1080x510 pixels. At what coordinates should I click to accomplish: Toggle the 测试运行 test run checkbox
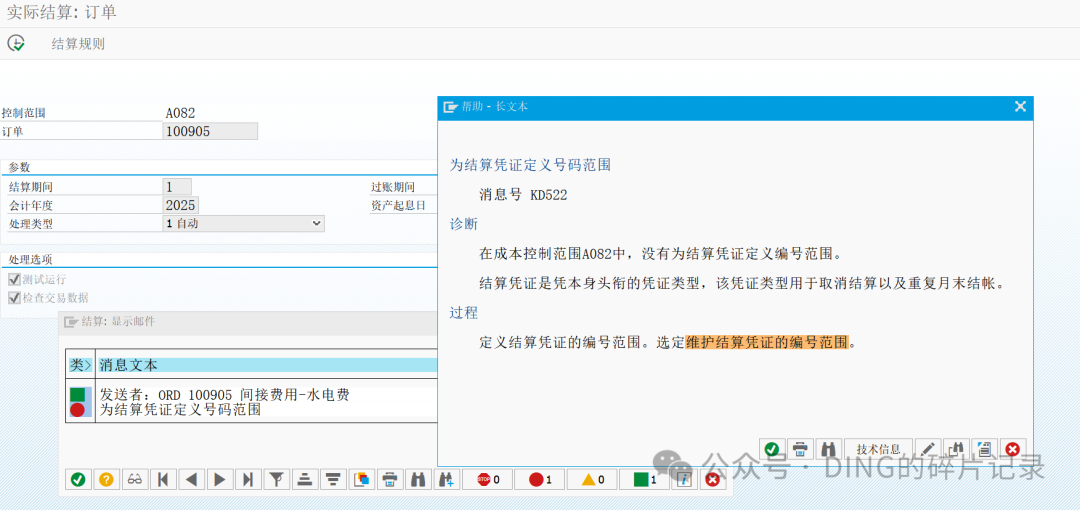pyautogui.click(x=14, y=280)
